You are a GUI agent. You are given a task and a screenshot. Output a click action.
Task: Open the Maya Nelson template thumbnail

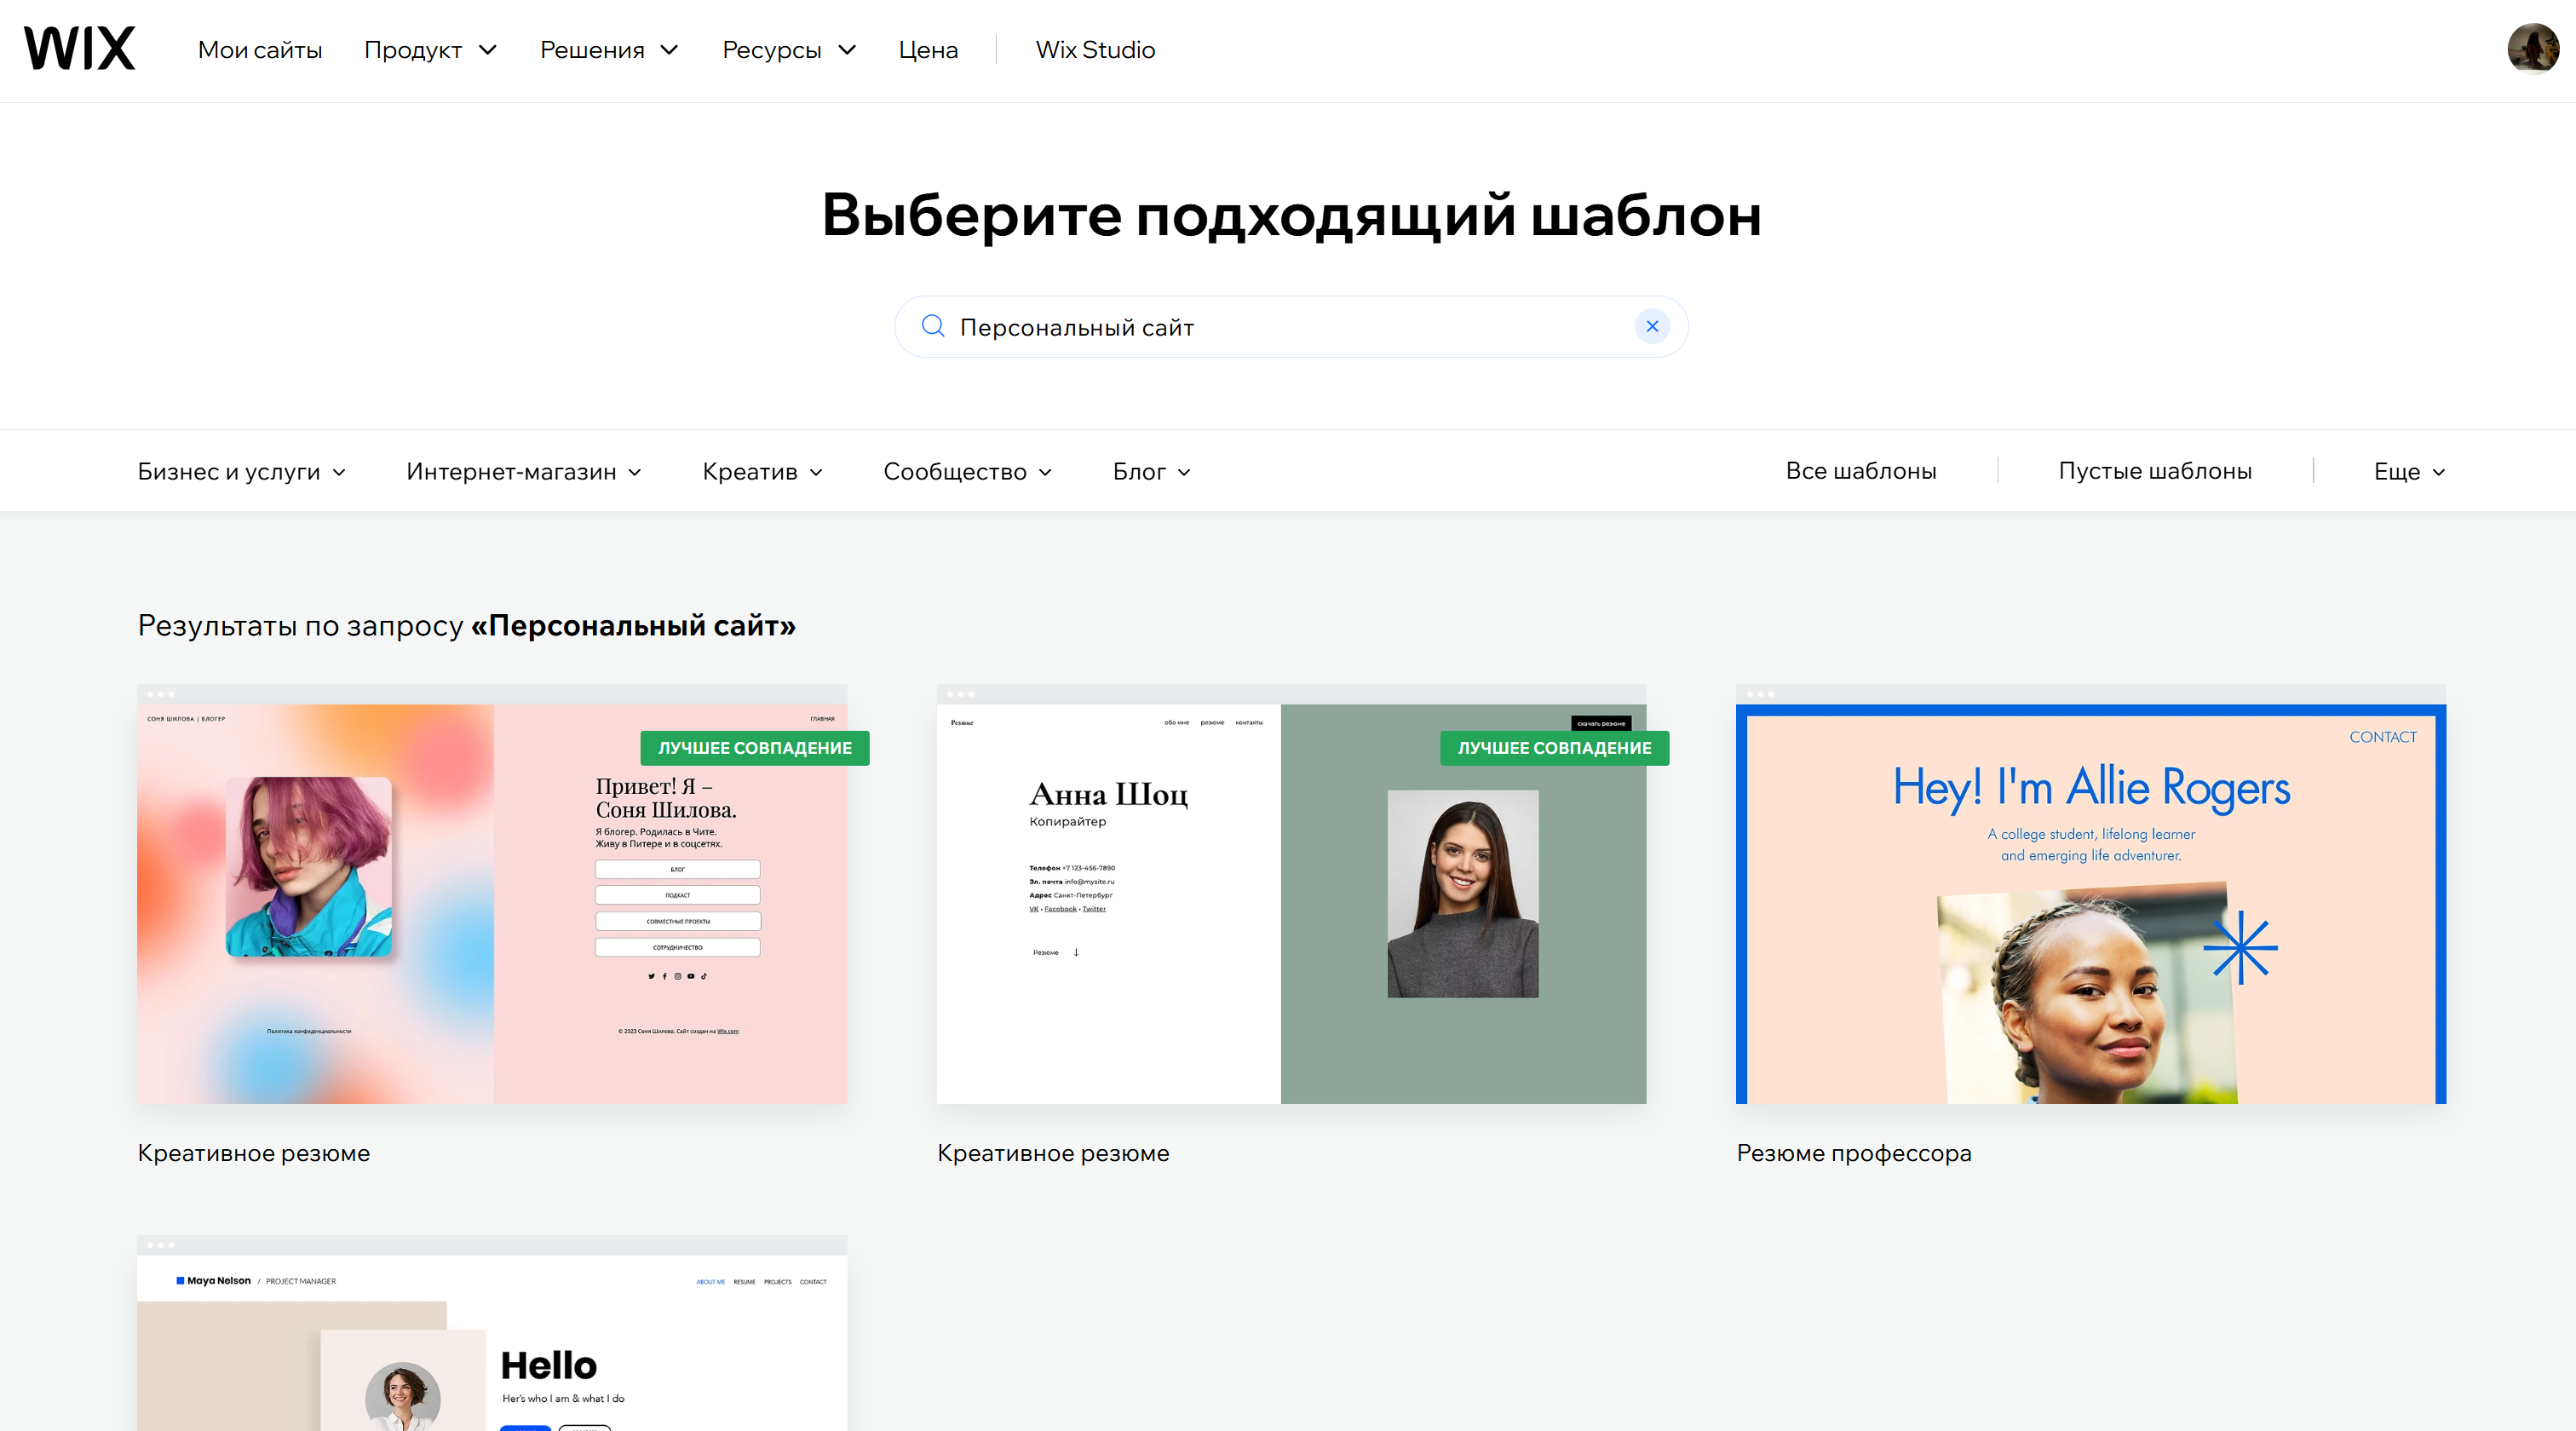point(492,1333)
